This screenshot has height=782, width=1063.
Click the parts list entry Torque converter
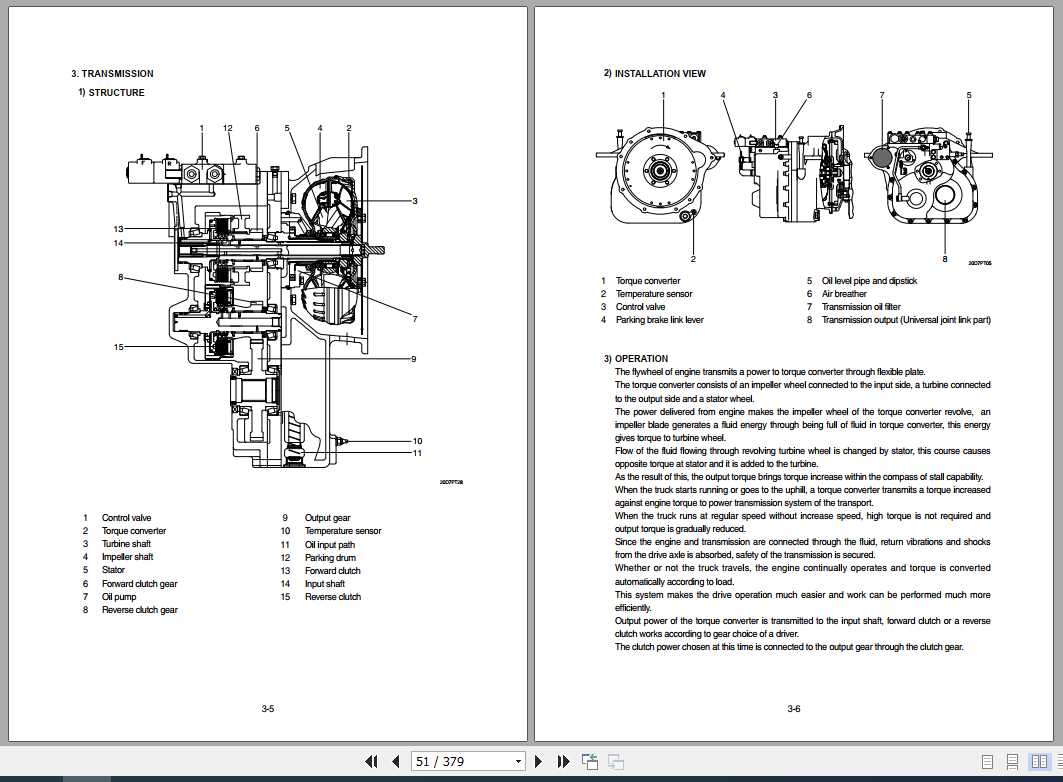point(135,531)
